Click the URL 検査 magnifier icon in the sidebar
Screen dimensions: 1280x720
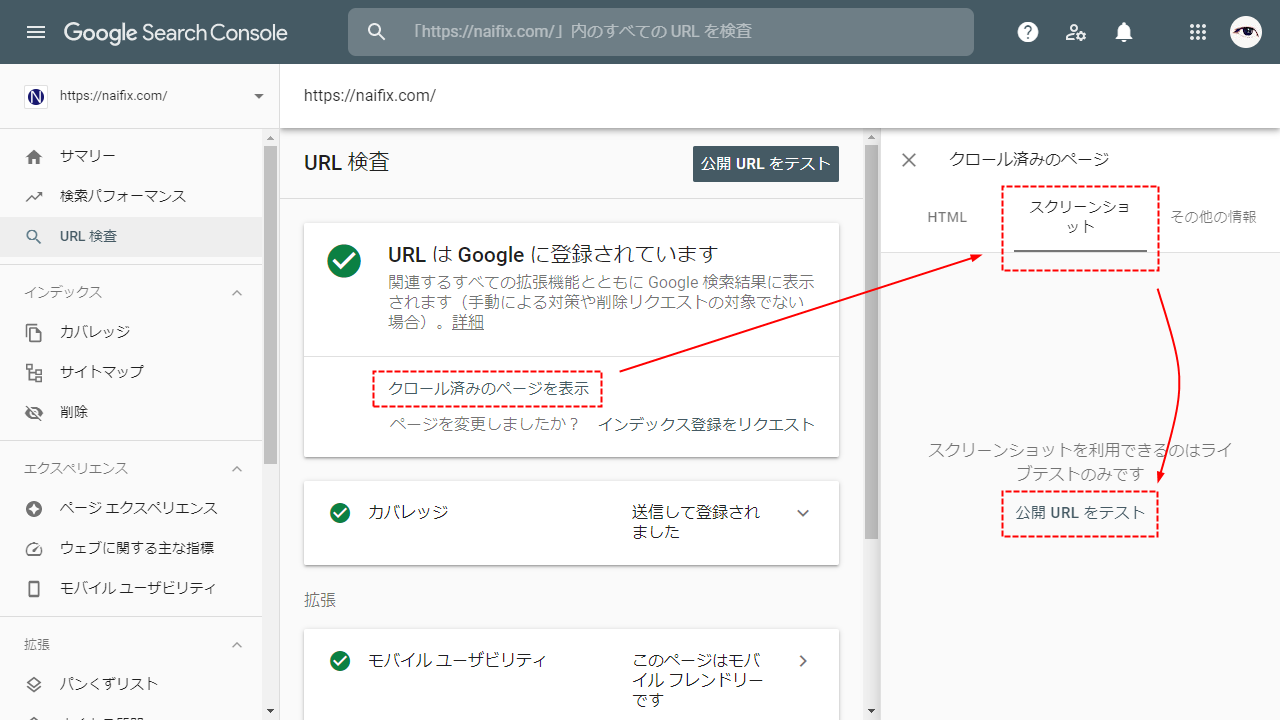pos(34,237)
